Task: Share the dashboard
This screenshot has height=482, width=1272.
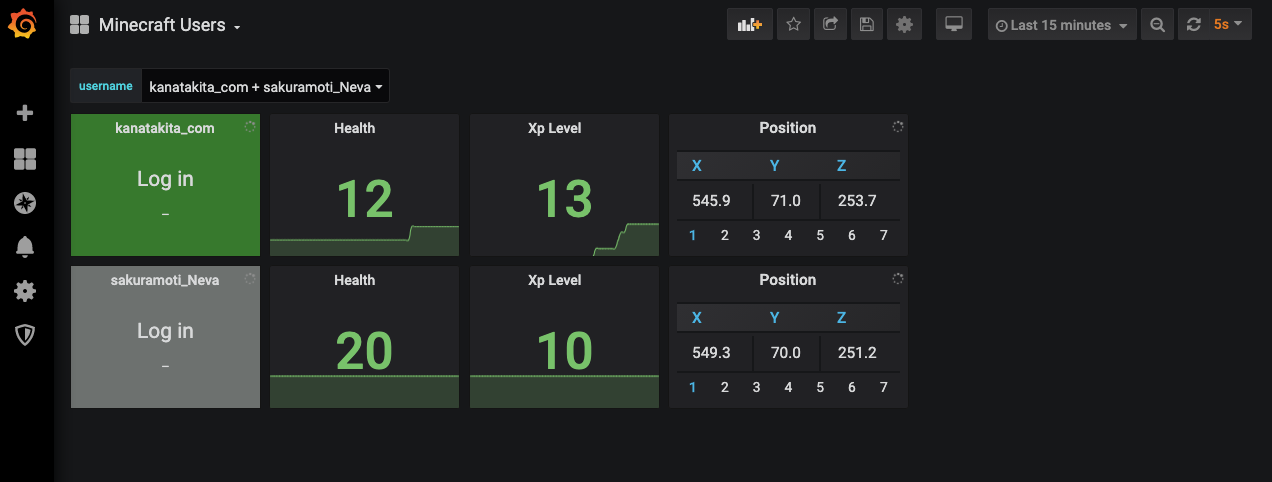Action: (x=830, y=25)
